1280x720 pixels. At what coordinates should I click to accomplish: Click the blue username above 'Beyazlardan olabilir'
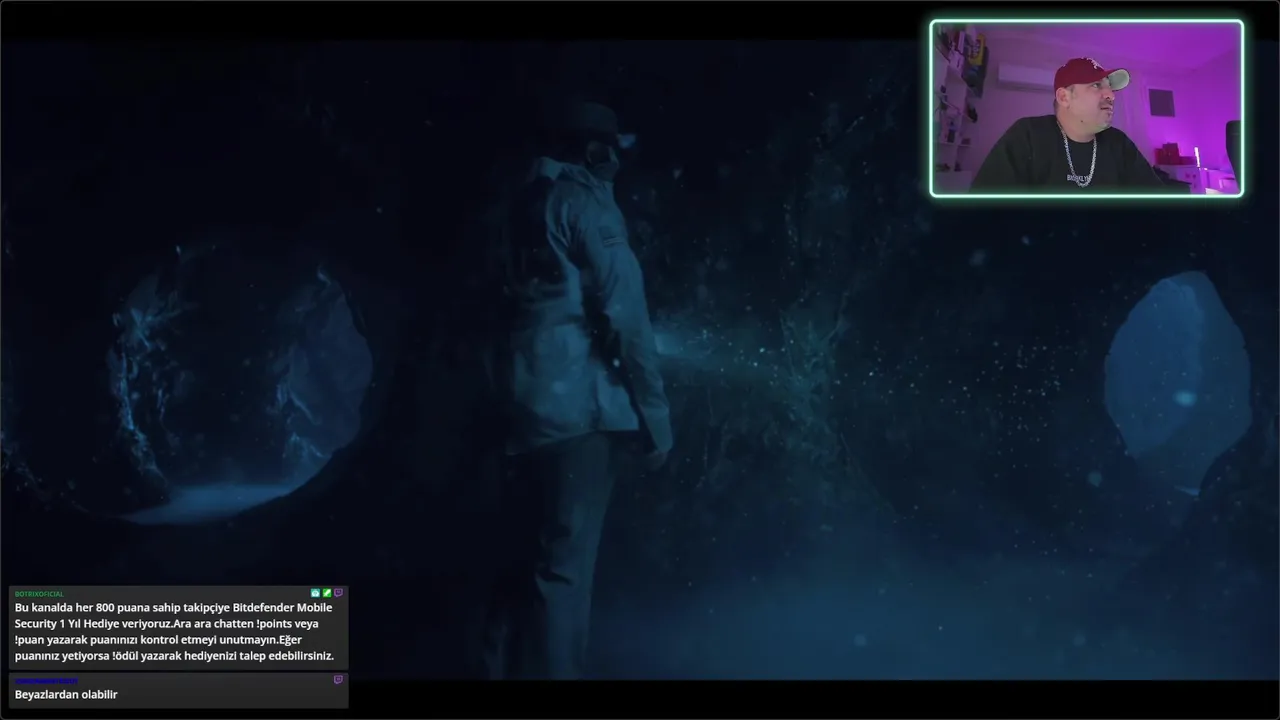click(x=46, y=681)
